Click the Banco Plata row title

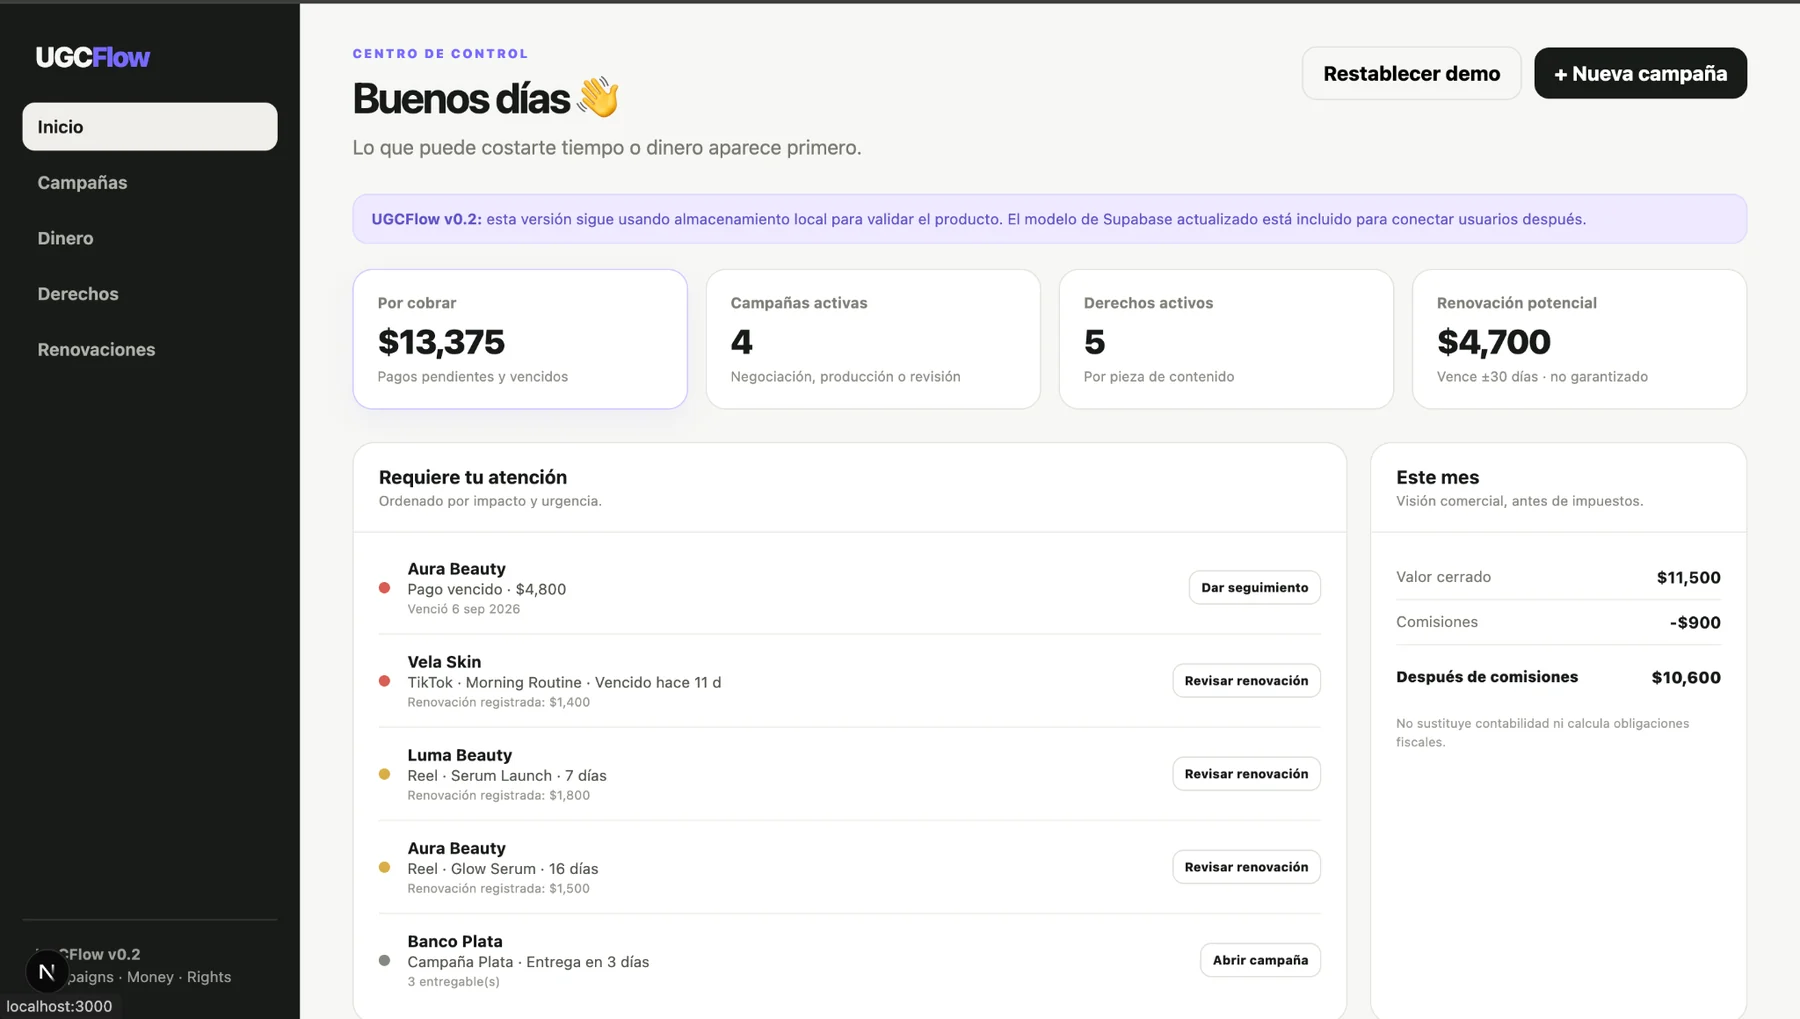pyautogui.click(x=455, y=940)
